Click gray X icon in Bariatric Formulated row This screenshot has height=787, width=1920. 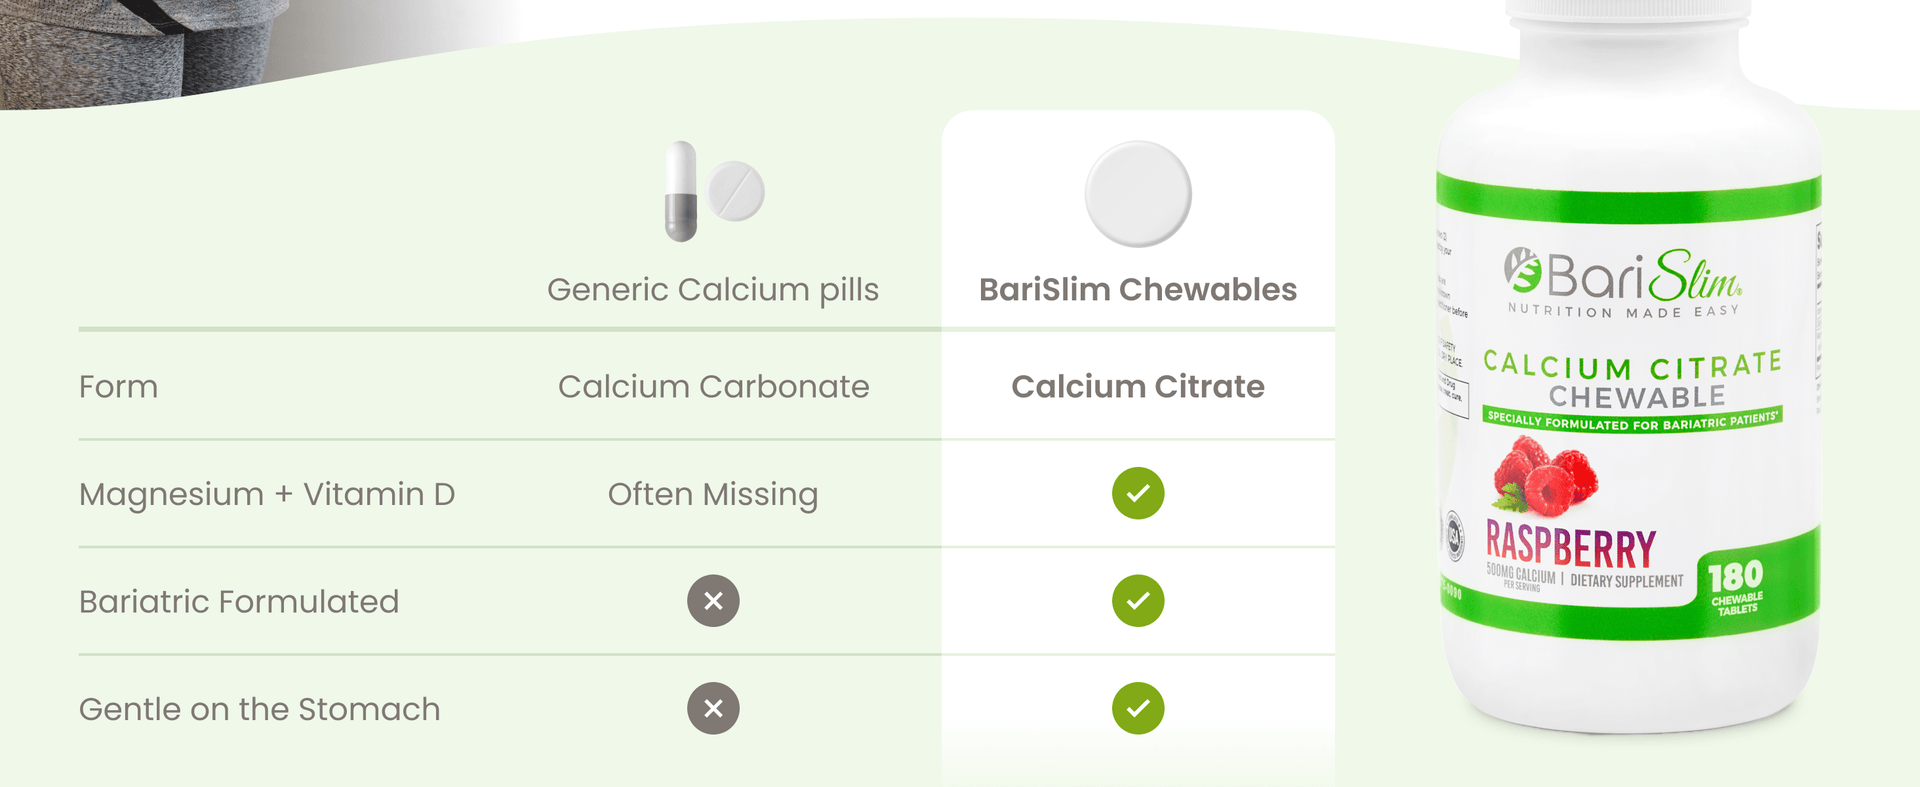point(713,601)
